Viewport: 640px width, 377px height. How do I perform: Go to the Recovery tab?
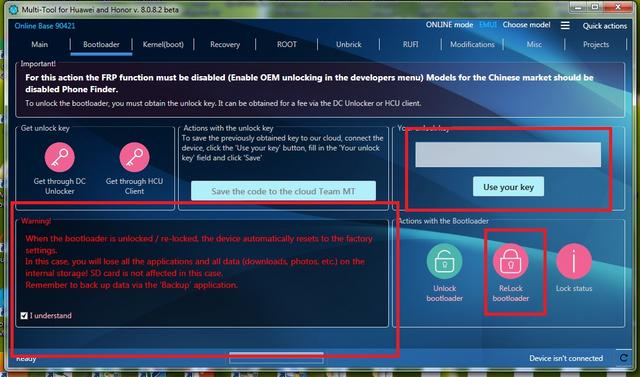point(225,44)
